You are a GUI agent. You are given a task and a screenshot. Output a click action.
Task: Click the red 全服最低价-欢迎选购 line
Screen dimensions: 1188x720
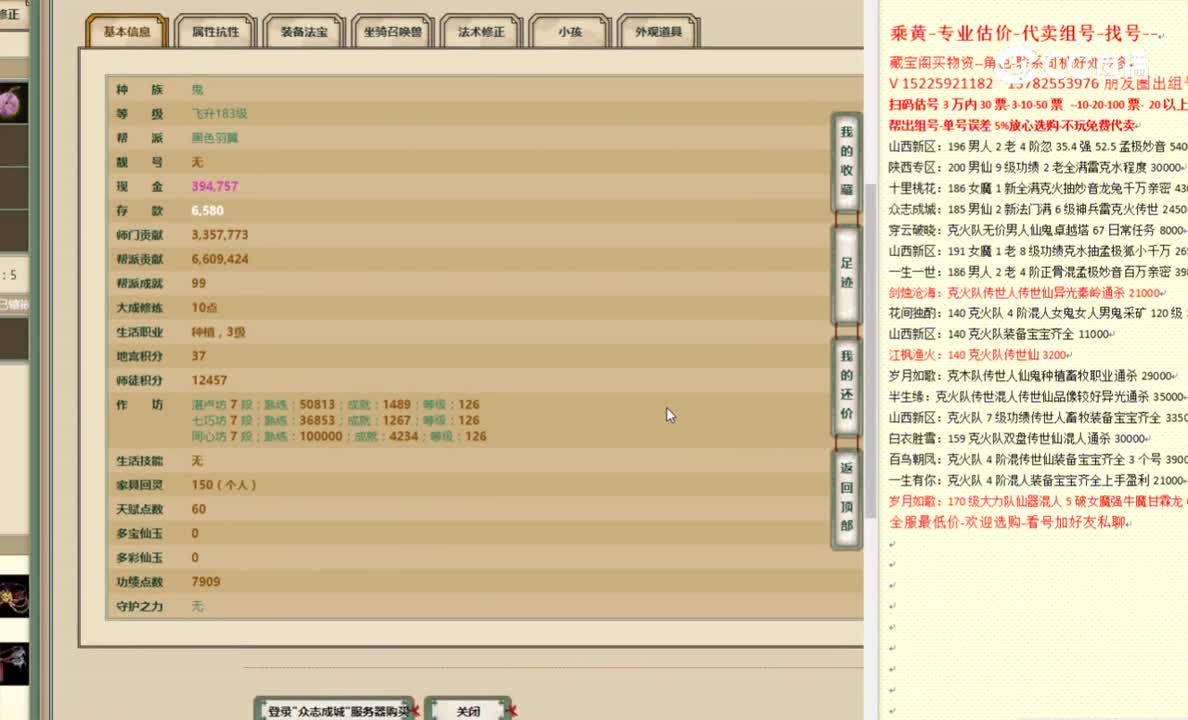[1009, 522]
